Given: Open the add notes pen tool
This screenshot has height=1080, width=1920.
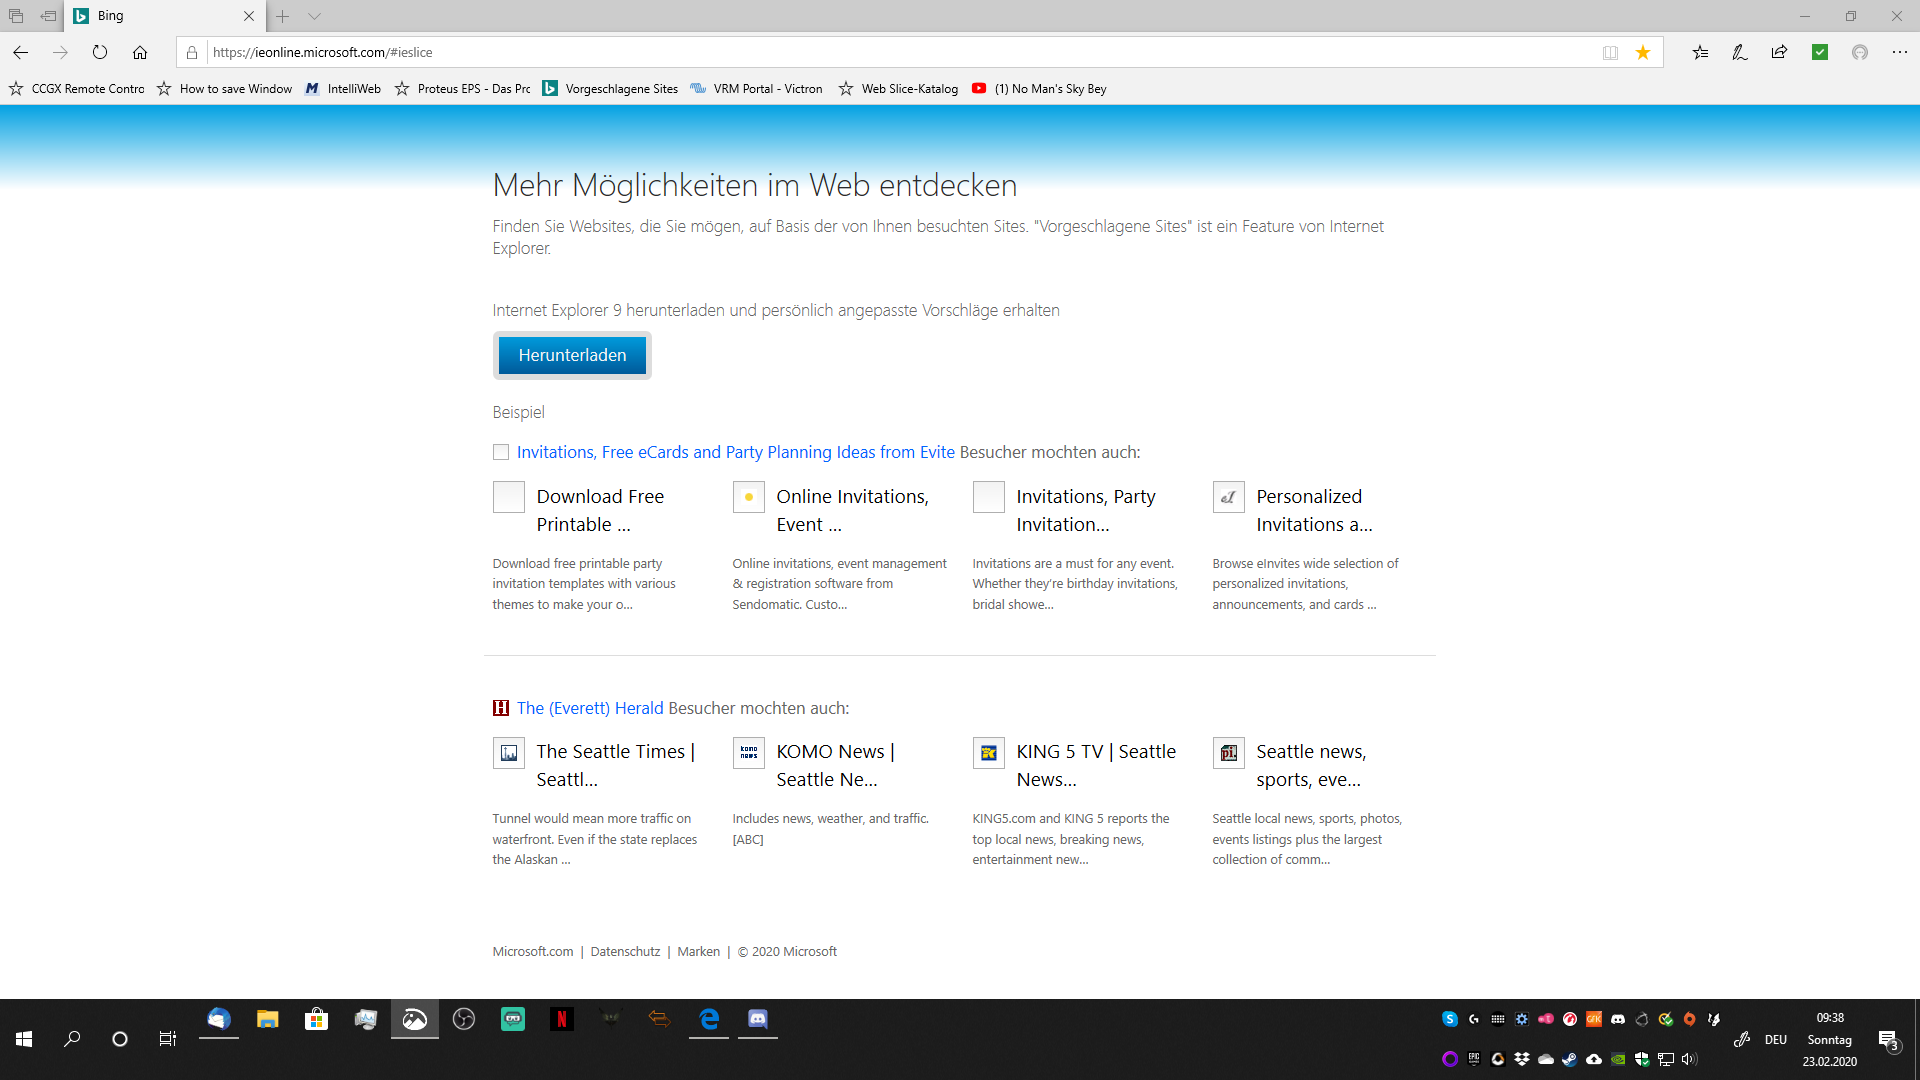Looking at the screenshot, I should pyautogui.click(x=1740, y=52).
